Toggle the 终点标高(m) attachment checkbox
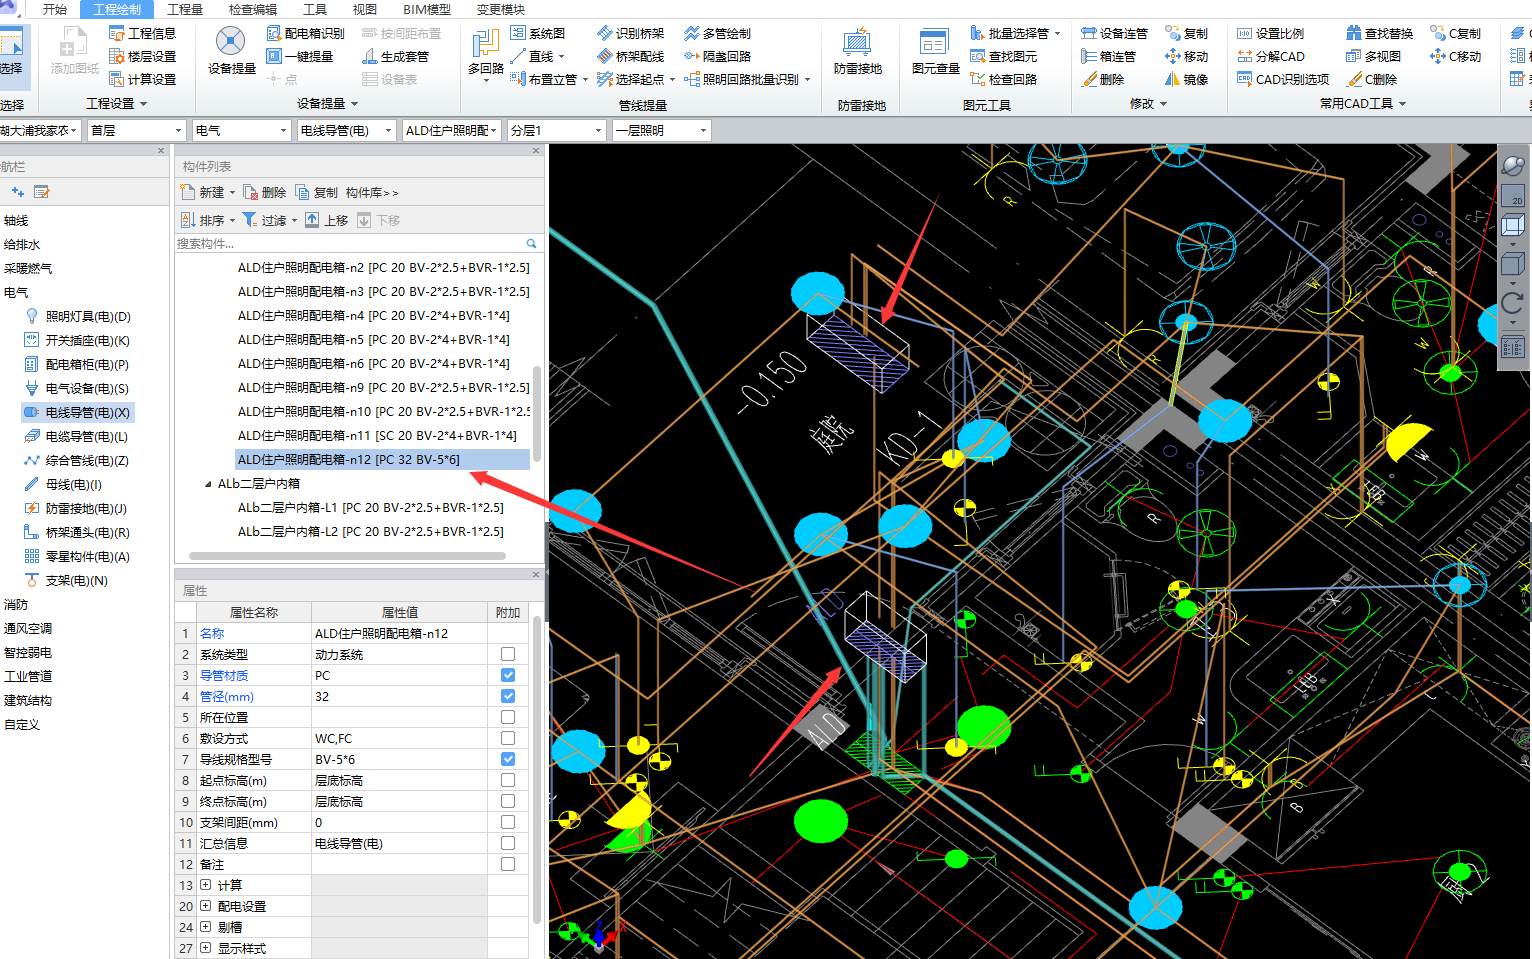Image resolution: width=1532 pixels, height=959 pixels. click(x=508, y=801)
